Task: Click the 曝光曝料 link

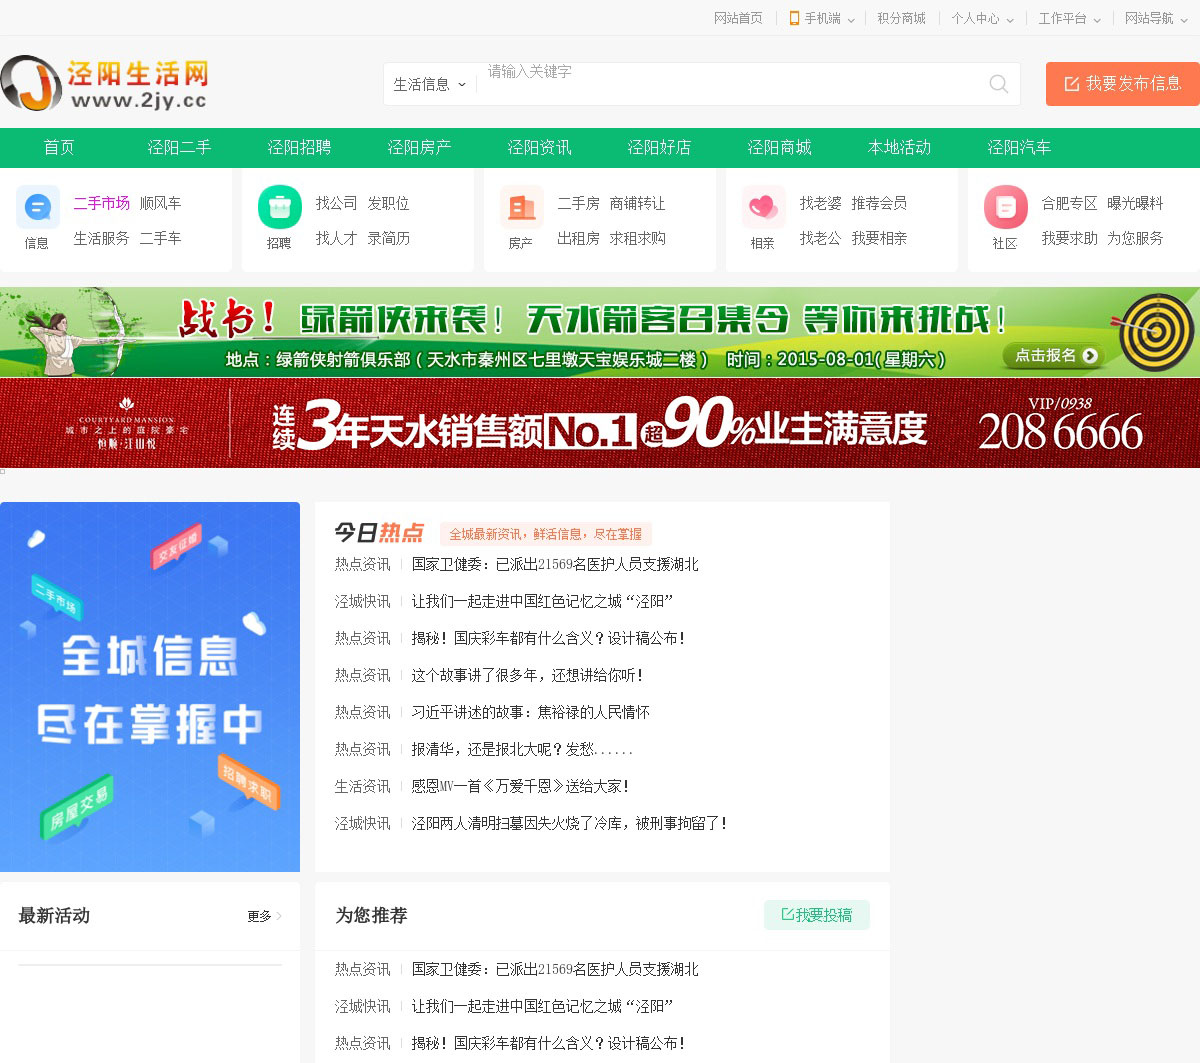Action: tap(1135, 203)
